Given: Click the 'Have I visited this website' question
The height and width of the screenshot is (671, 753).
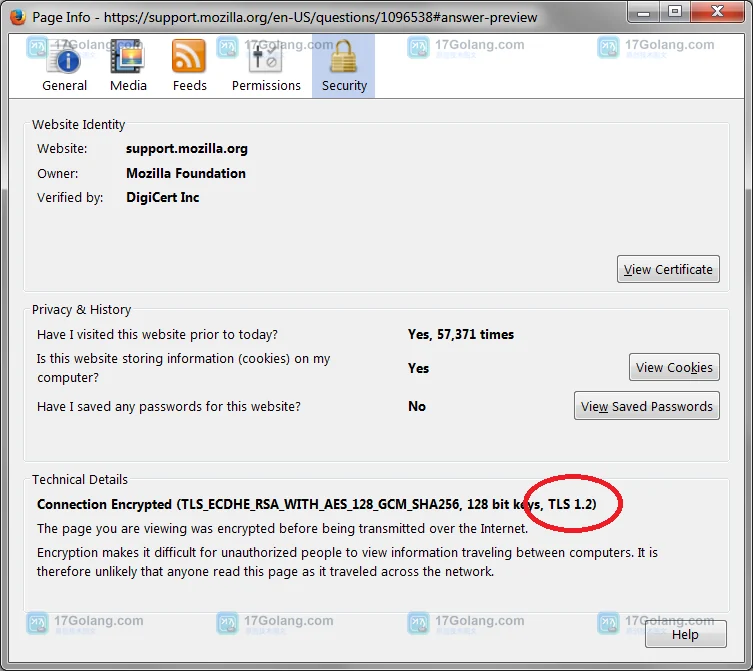Looking at the screenshot, I should pyautogui.click(x=157, y=334).
